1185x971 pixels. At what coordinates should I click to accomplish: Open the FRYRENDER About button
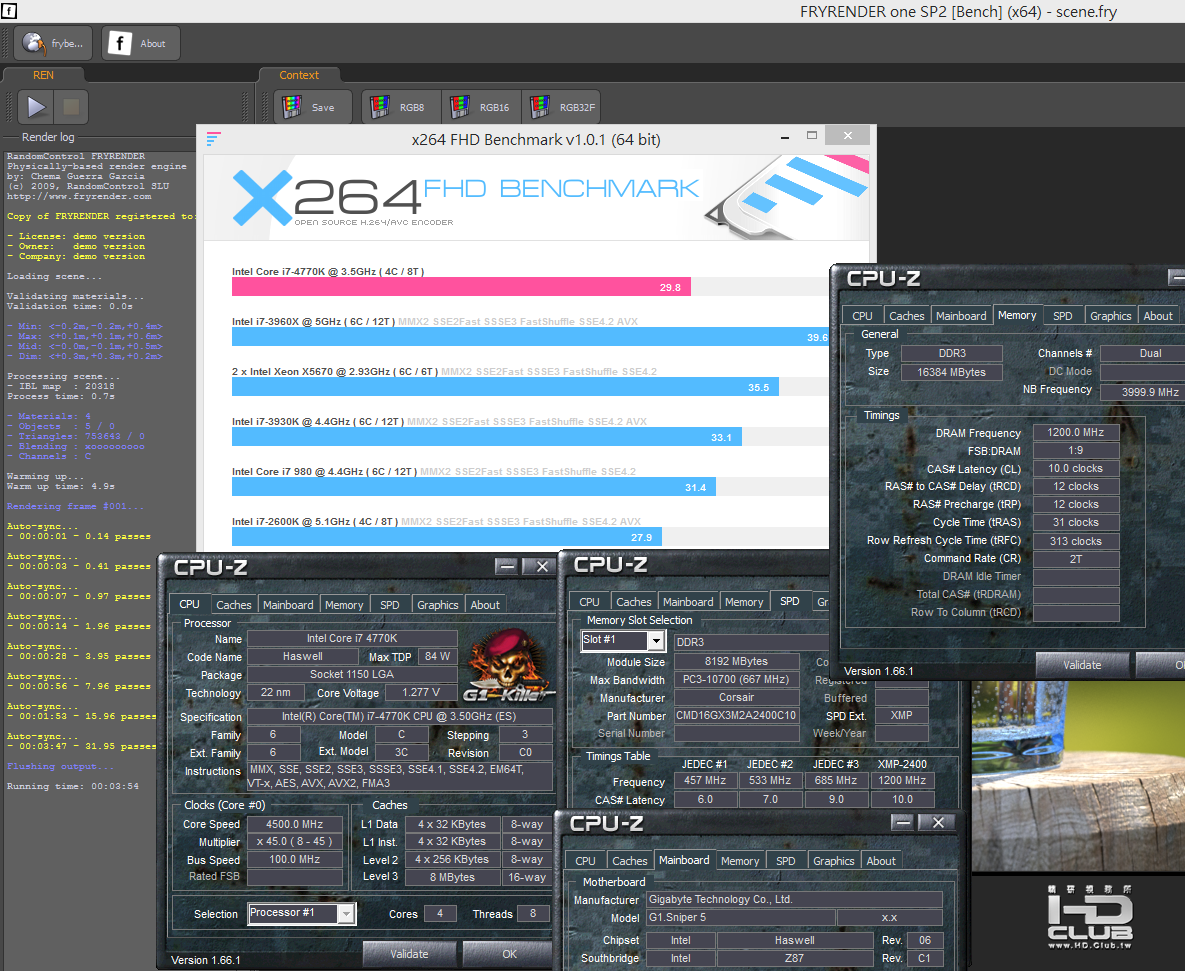[x=141, y=43]
